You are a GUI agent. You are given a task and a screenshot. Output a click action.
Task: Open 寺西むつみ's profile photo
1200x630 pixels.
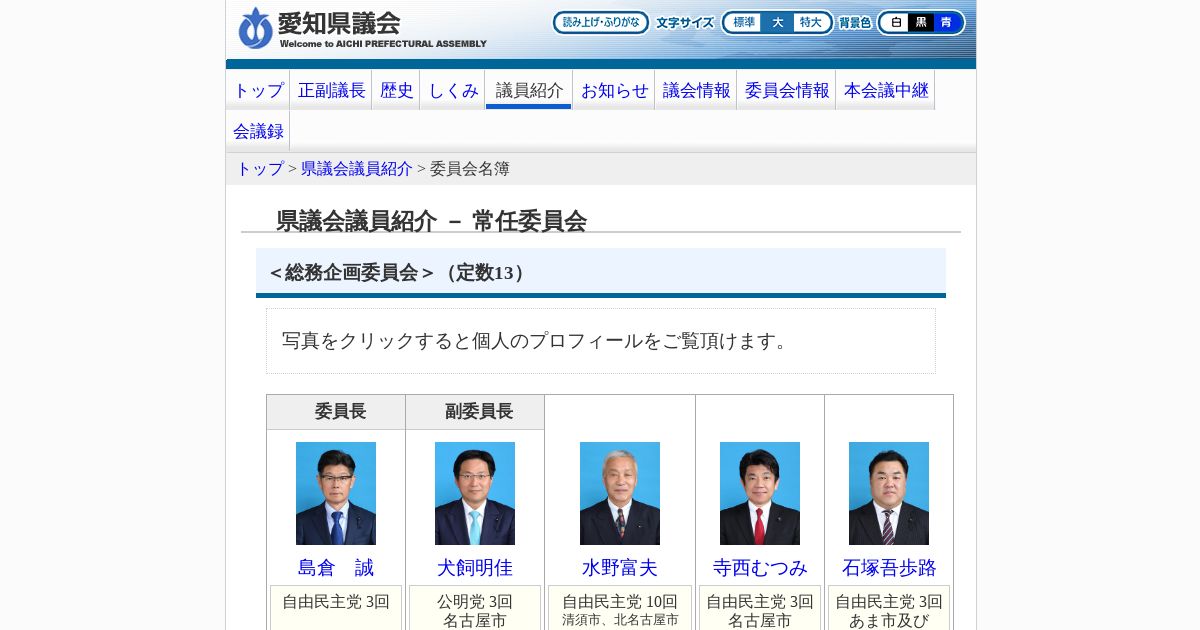760,493
